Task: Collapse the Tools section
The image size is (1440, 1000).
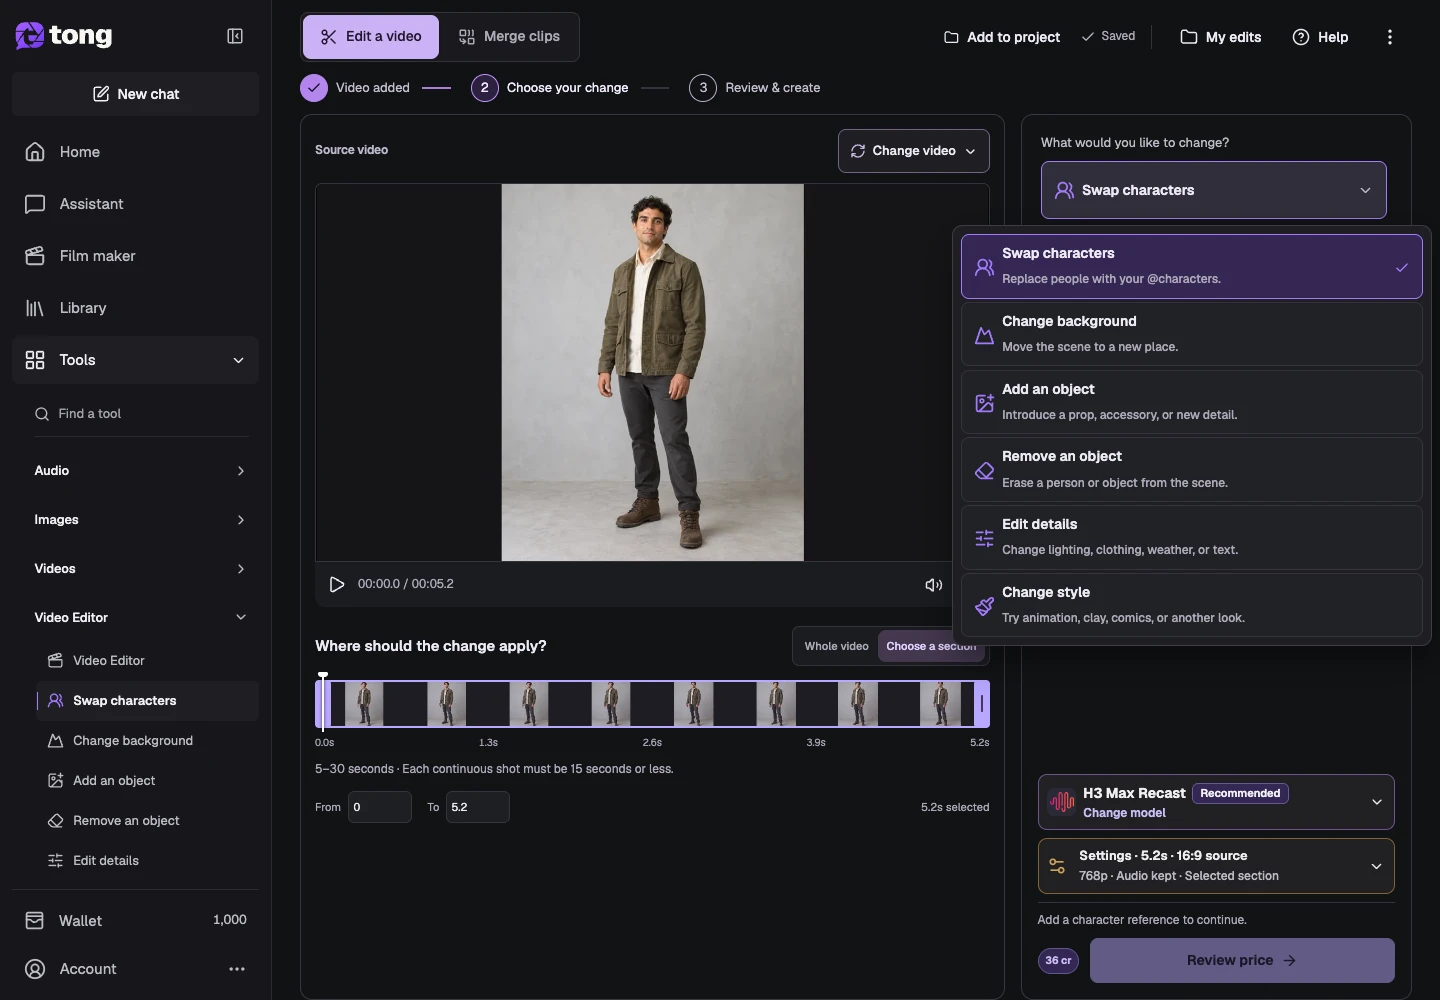Action: pyautogui.click(x=136, y=360)
